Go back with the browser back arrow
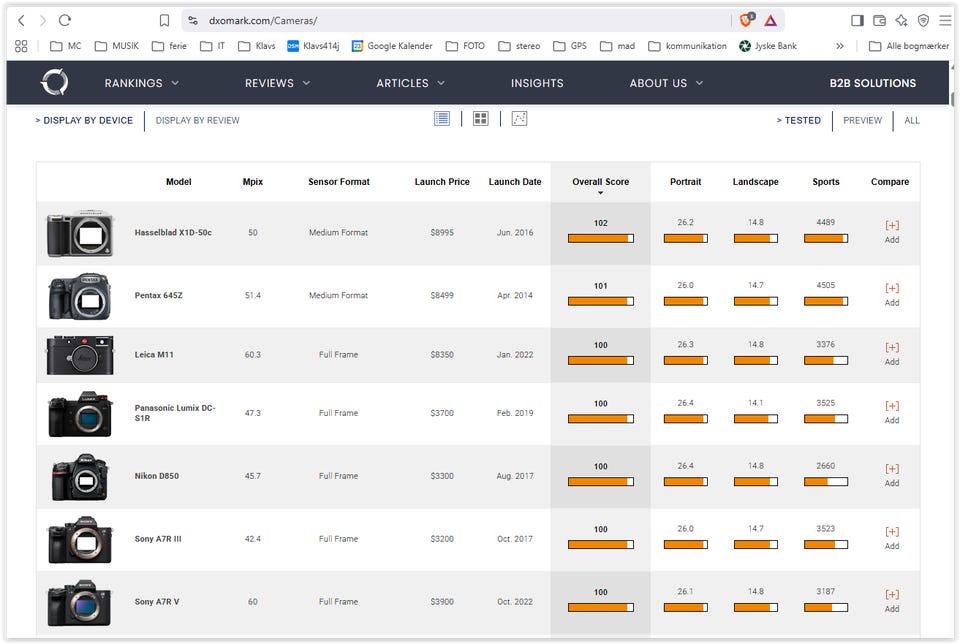Screen dimensions: 960x644 point(21,20)
